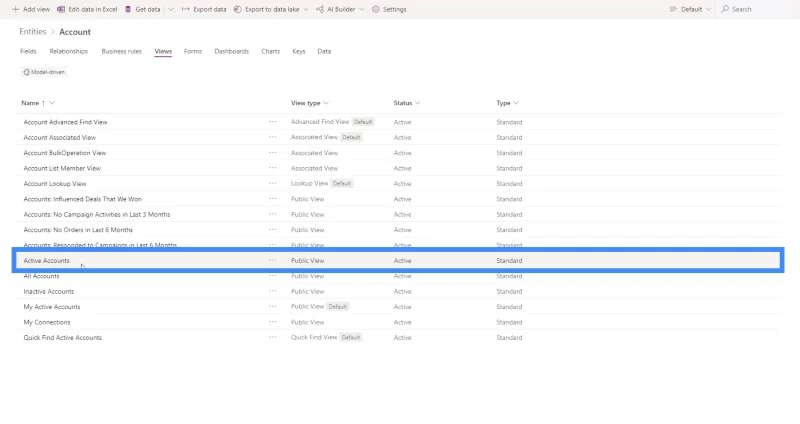Viewport: 800px width, 424px height.
Task: Click the Add view plus icon
Action: click(x=15, y=9)
